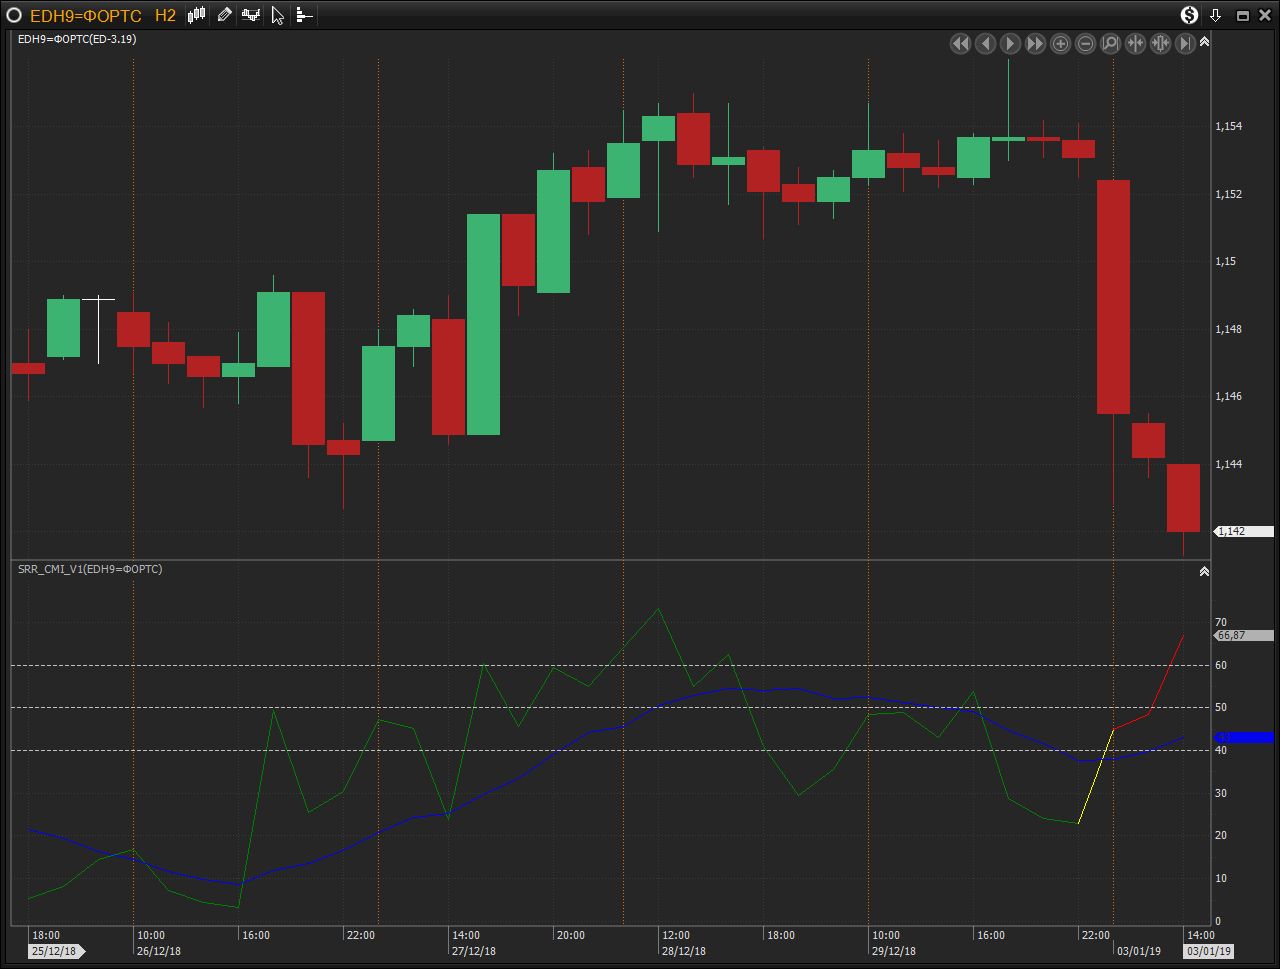Select the pencil drawing tool
Screen dimensions: 1280x969
[224, 15]
